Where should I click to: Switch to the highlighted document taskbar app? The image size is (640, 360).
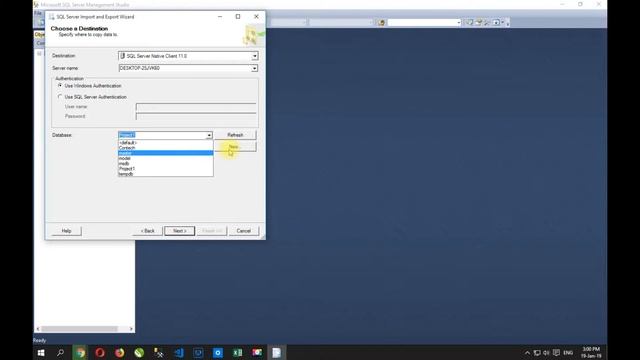coord(276,353)
